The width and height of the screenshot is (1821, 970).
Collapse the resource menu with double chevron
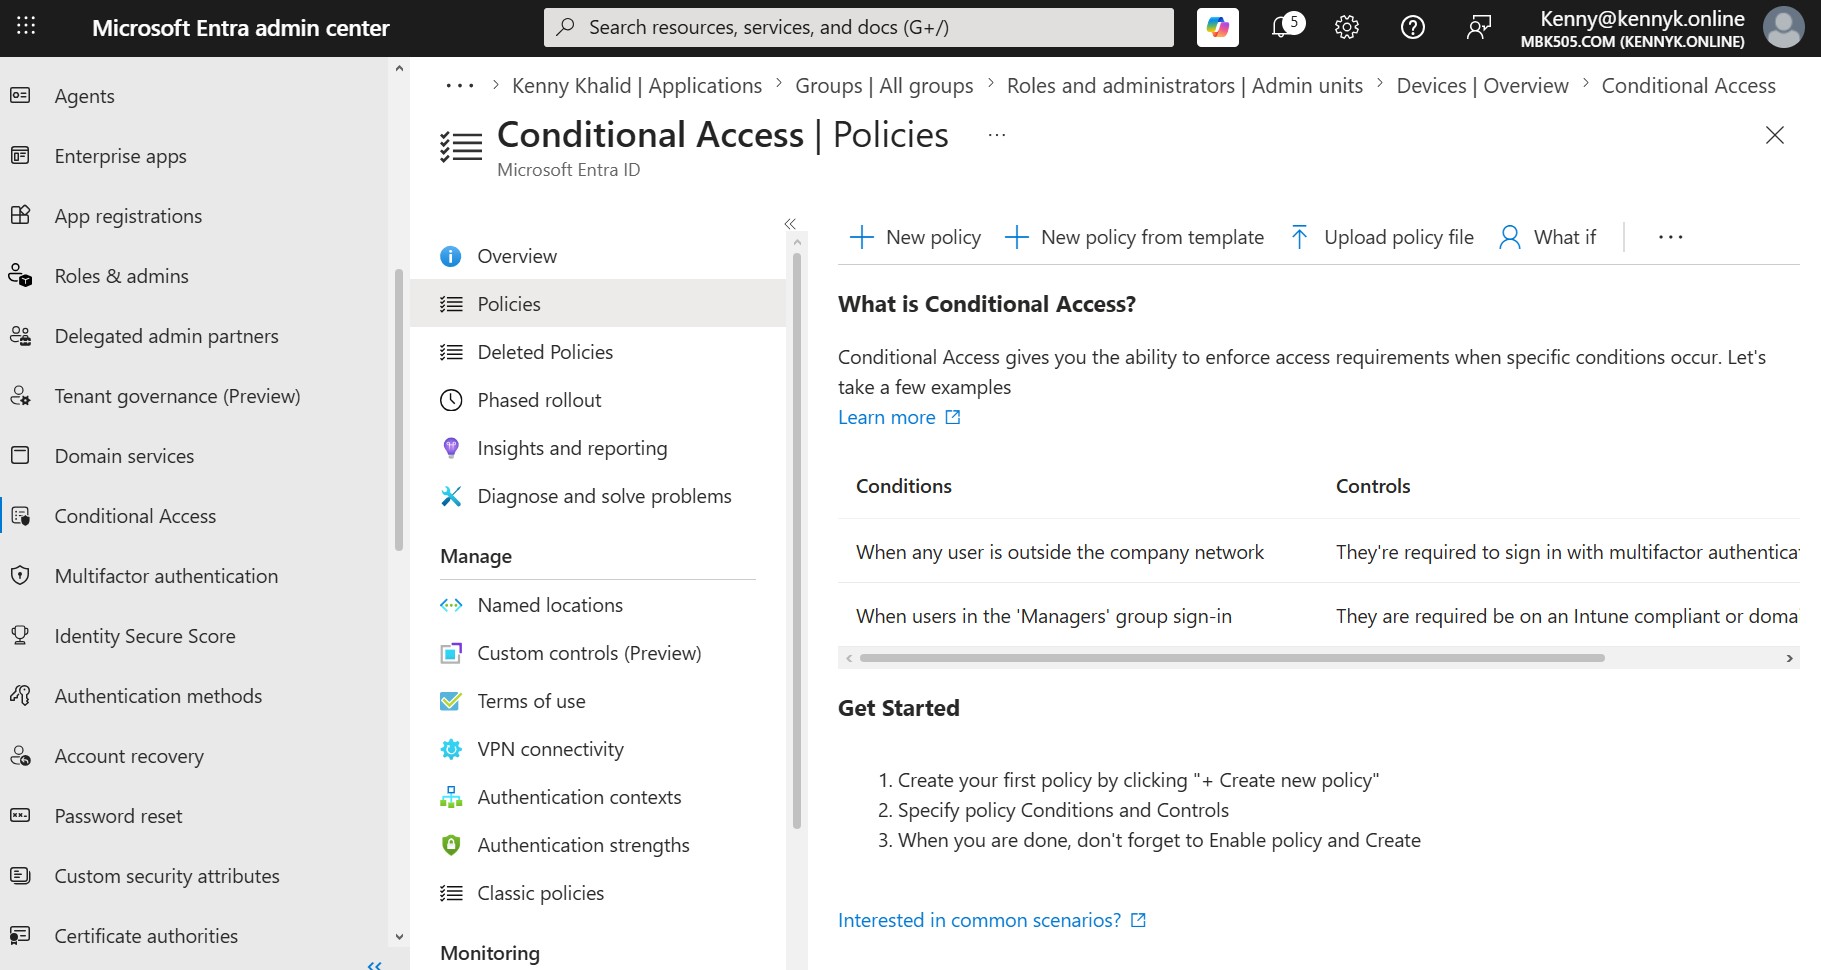[790, 224]
